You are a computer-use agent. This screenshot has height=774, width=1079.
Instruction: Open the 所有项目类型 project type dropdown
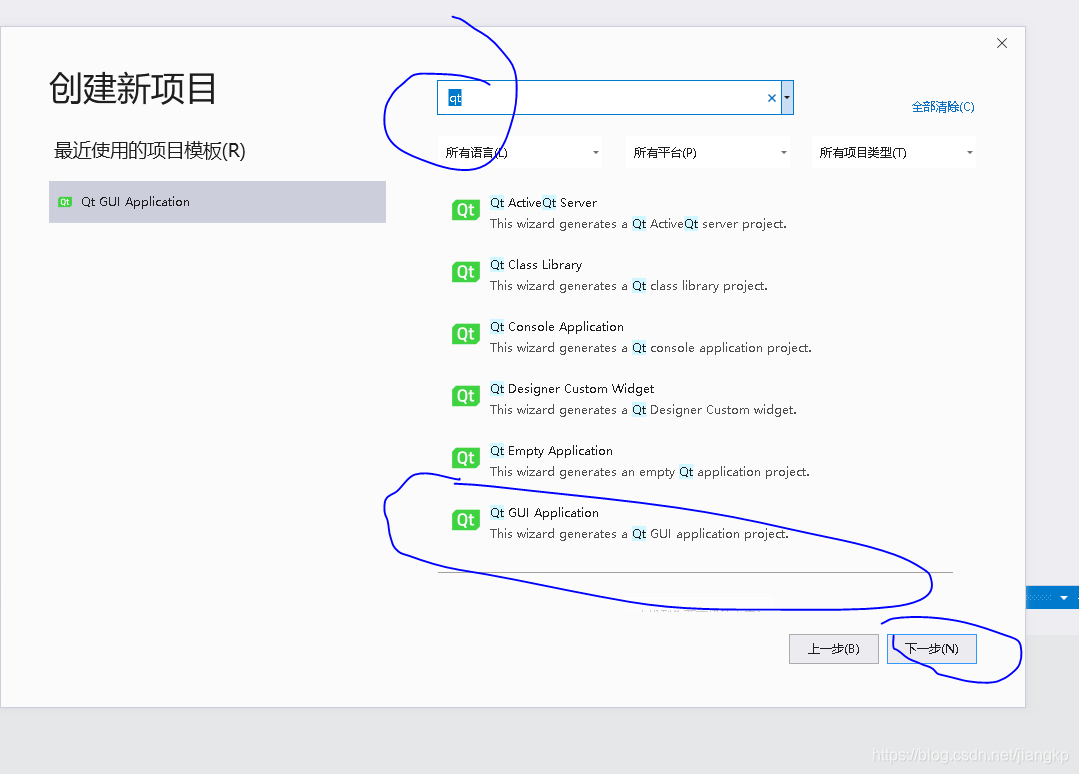click(894, 153)
